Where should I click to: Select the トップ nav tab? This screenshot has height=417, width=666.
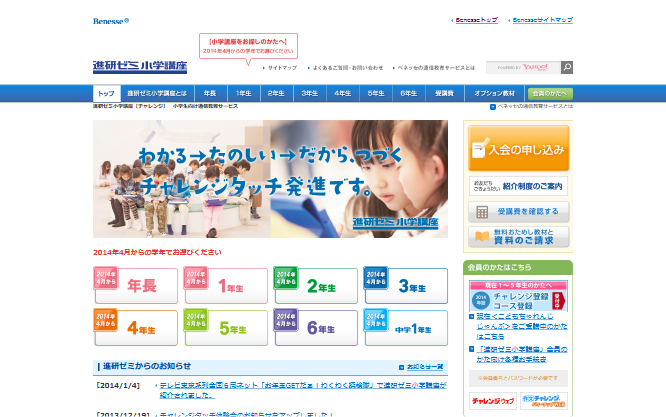pos(106,93)
